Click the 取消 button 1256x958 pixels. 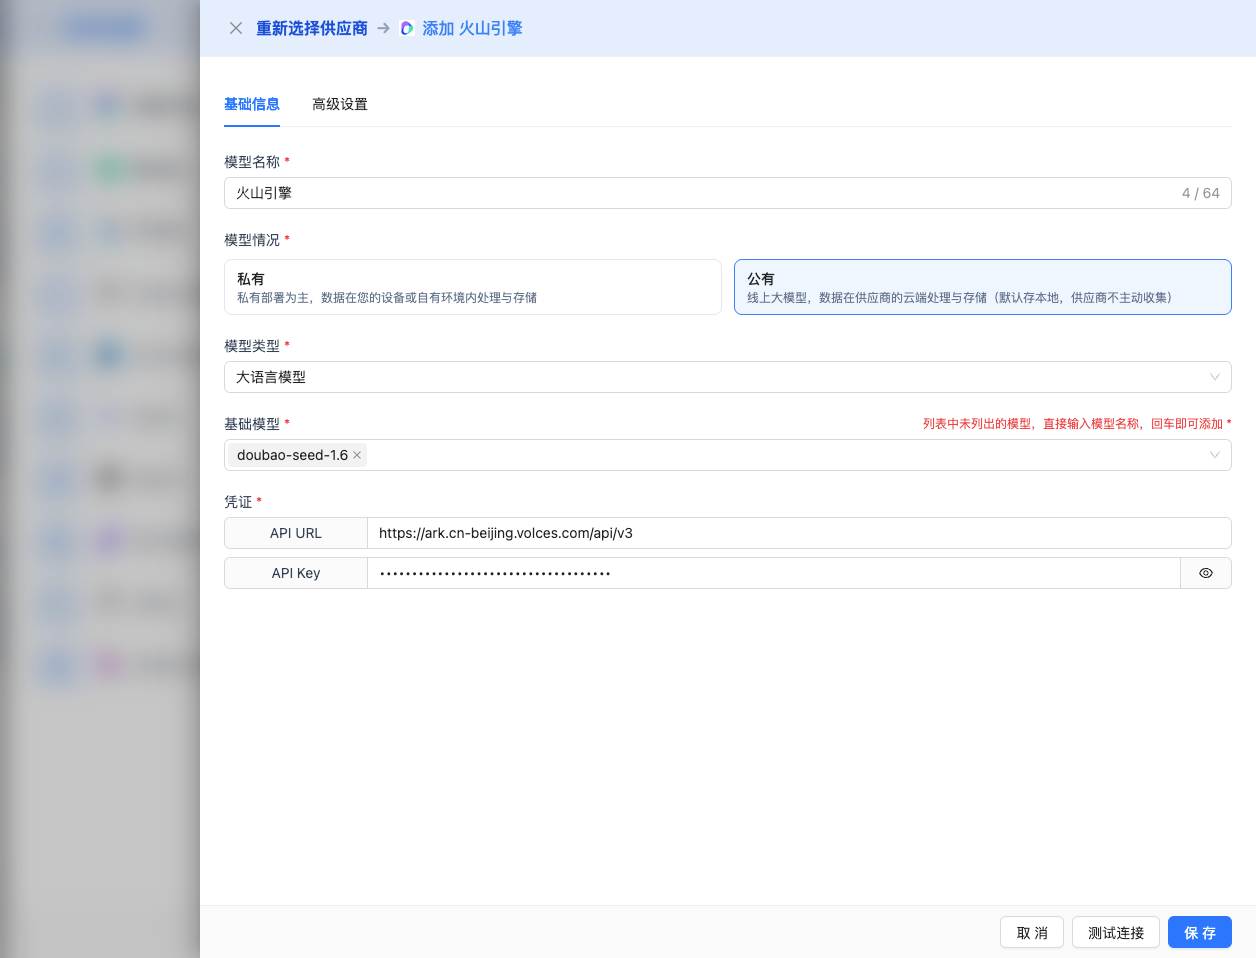1031,932
